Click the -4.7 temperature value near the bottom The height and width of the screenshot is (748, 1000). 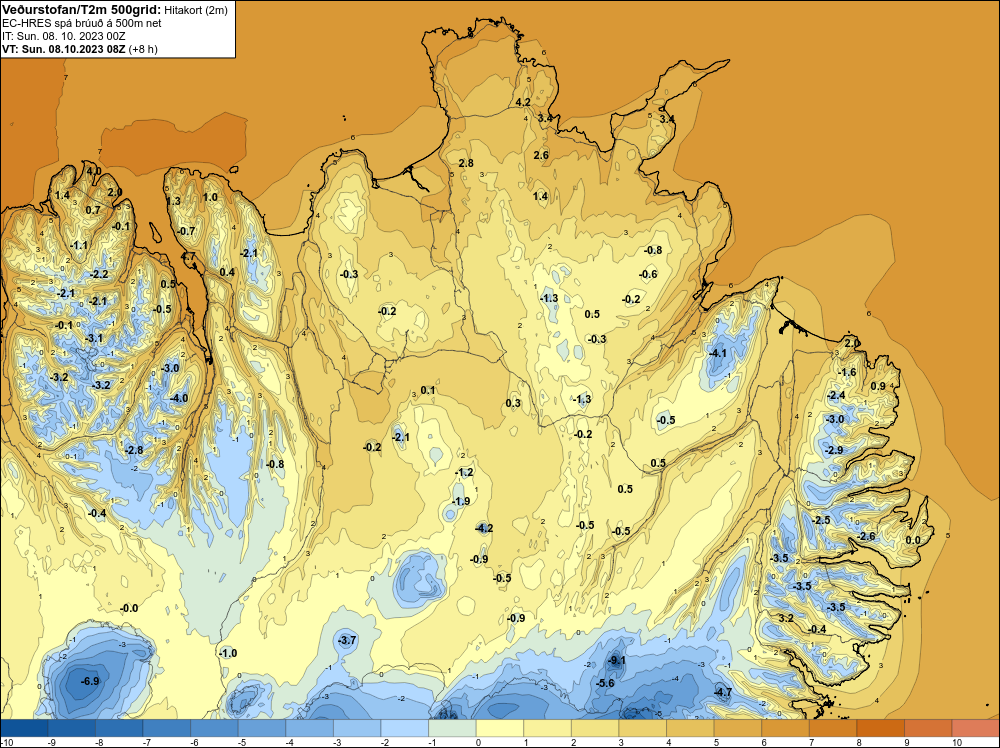click(723, 692)
